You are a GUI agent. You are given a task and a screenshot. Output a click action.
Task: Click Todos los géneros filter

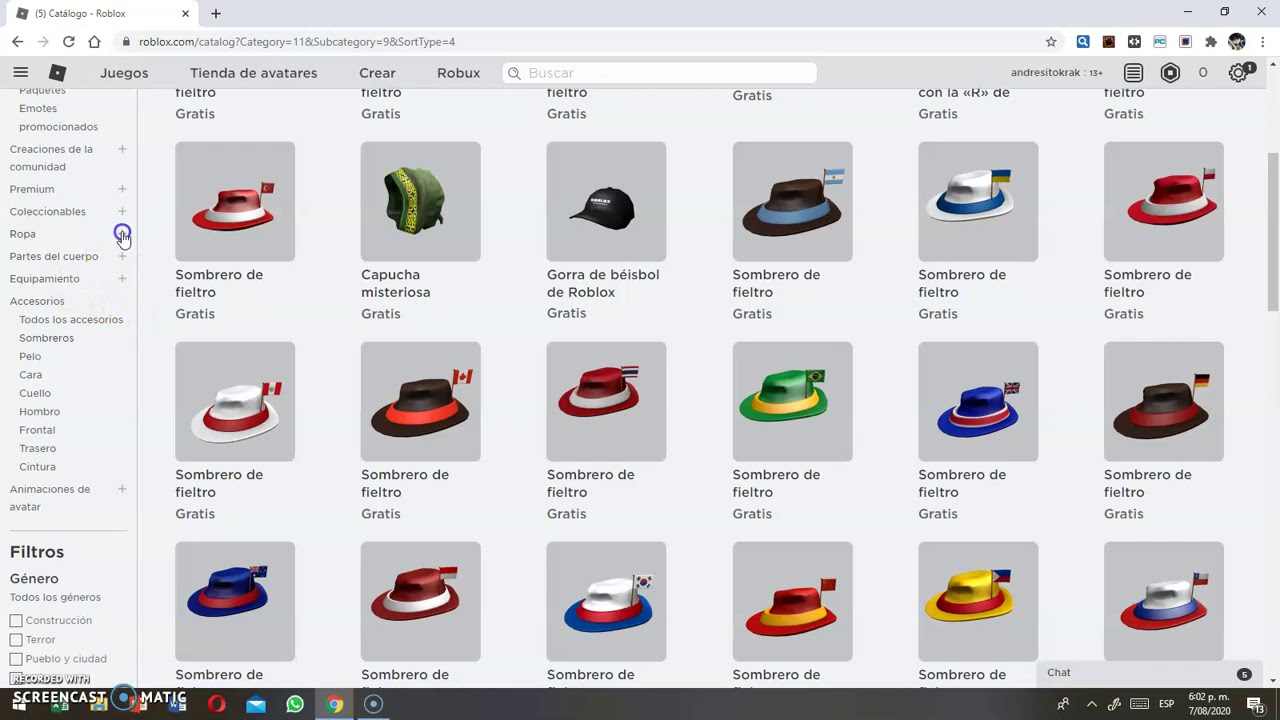55,597
